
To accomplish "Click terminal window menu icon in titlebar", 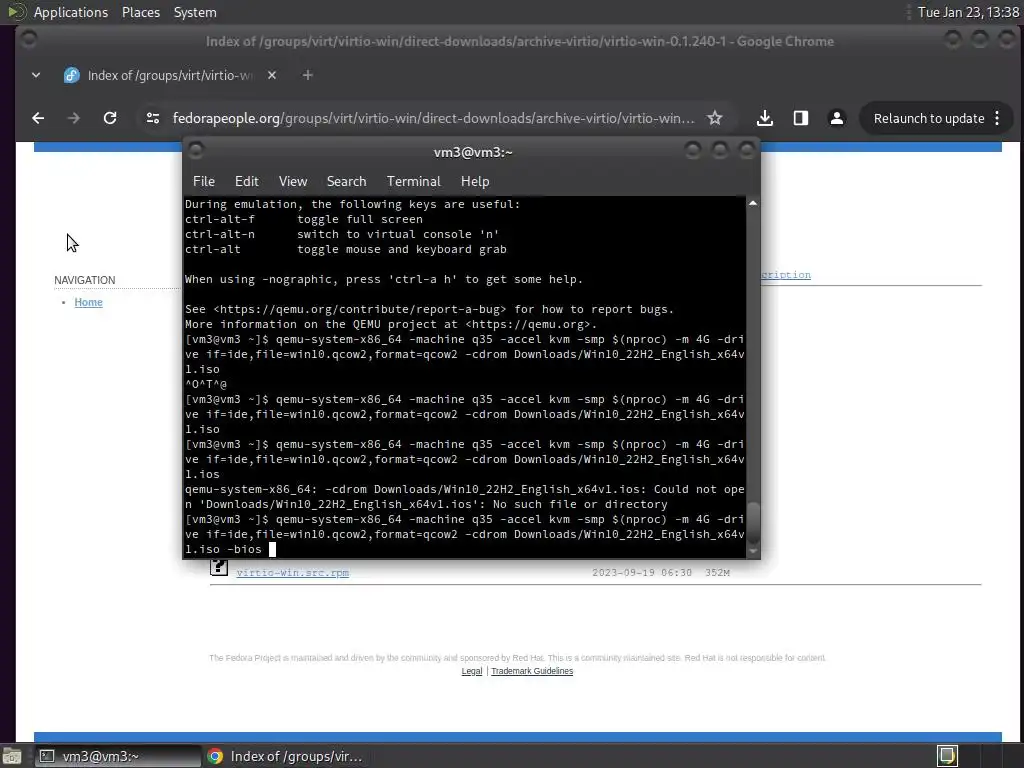I will pos(195,151).
